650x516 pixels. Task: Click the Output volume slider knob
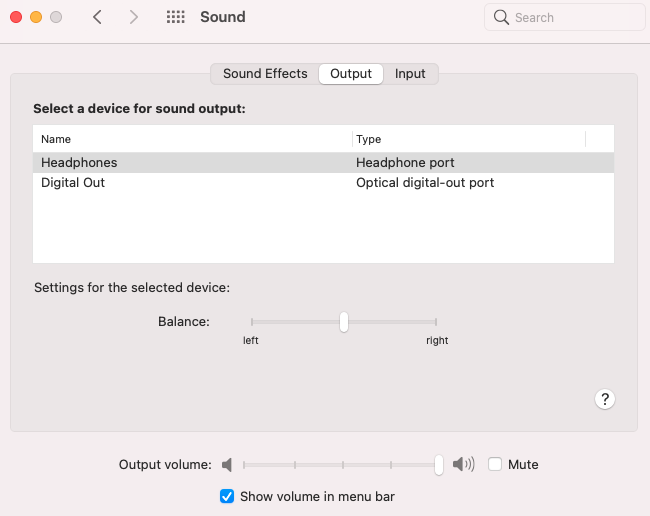coord(439,464)
